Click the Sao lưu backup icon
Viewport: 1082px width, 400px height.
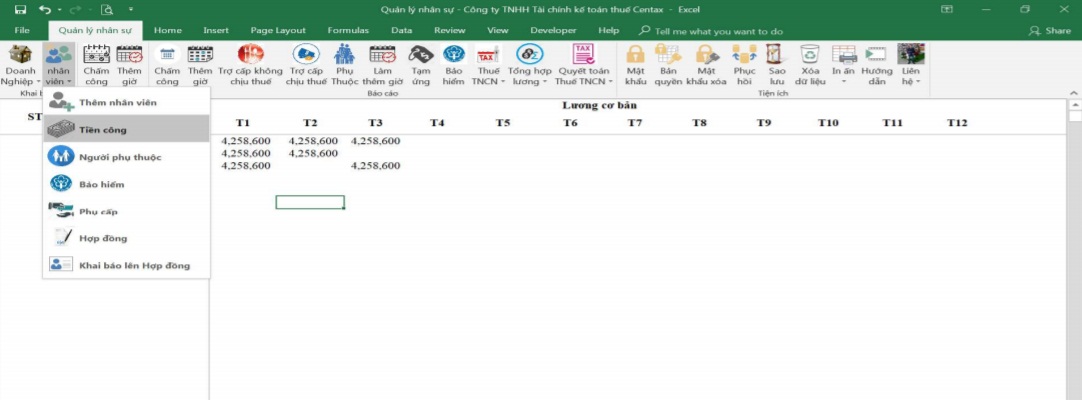pos(776,56)
